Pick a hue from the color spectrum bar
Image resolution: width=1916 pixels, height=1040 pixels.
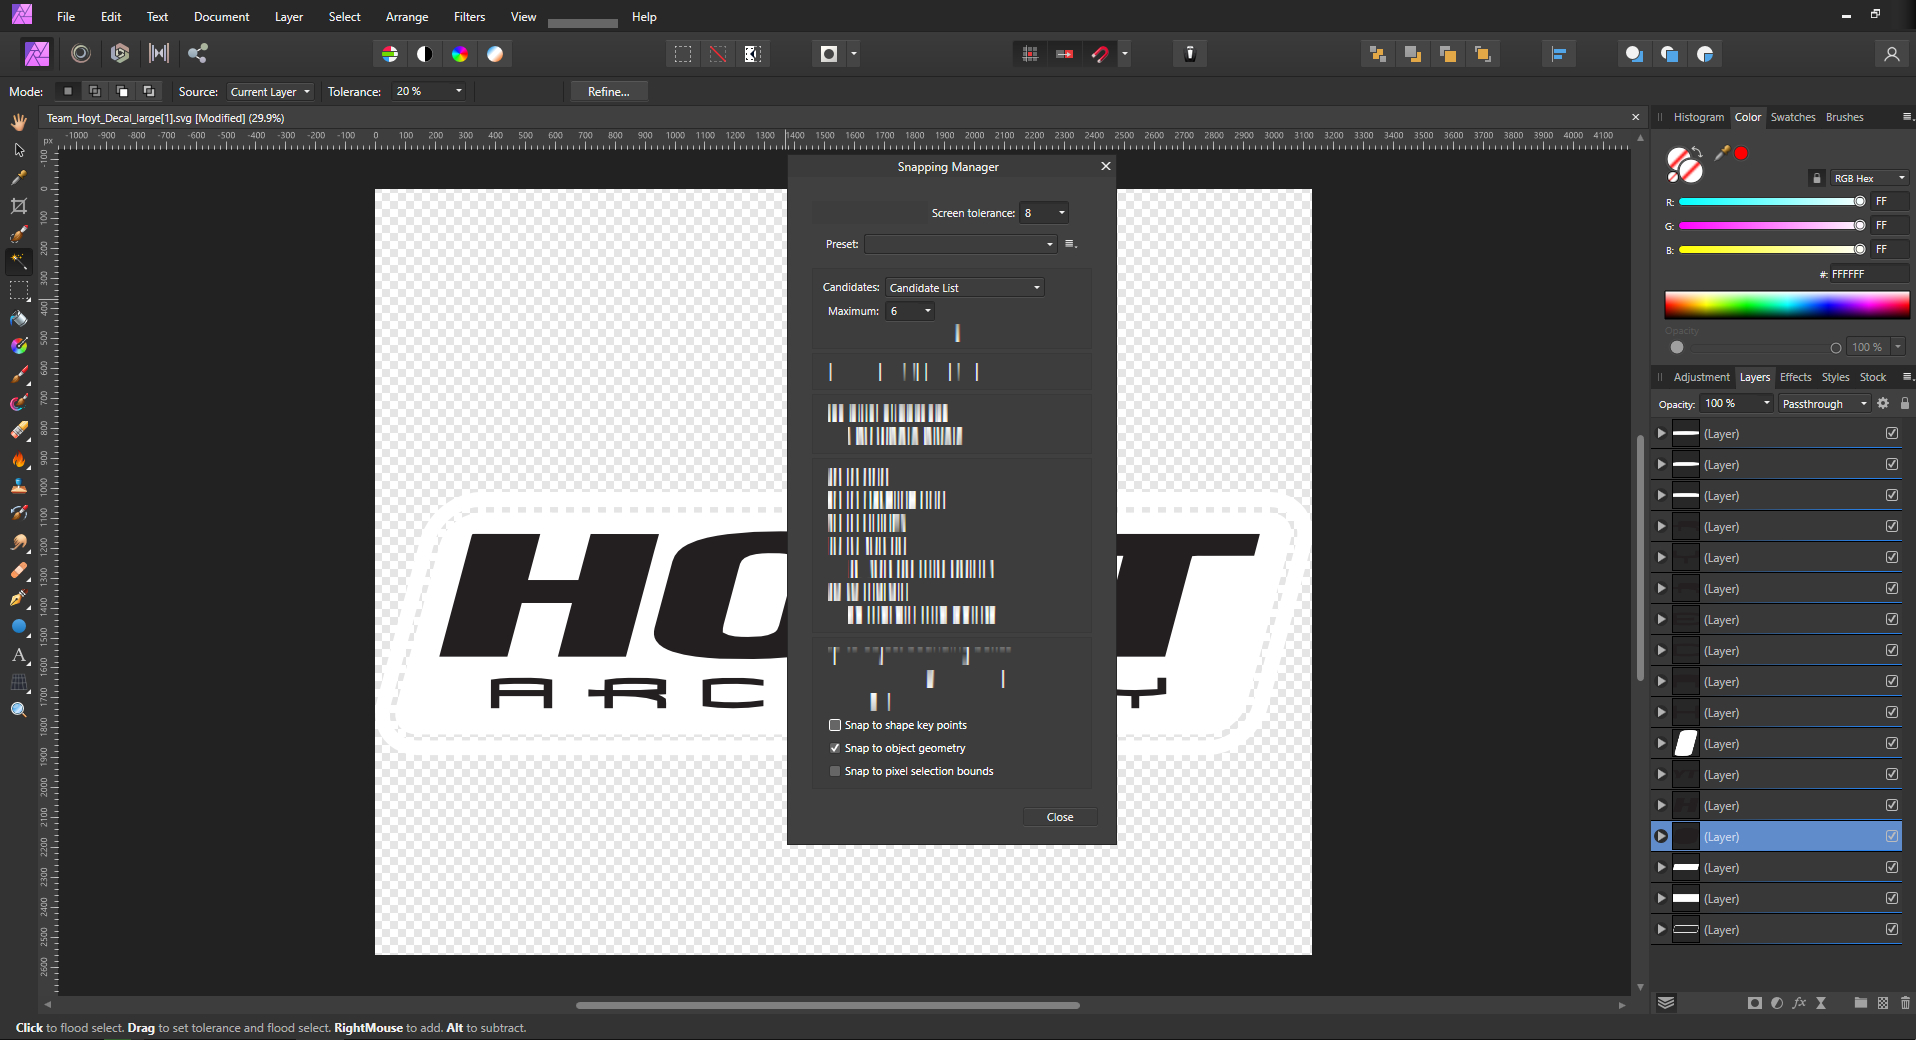(1787, 305)
